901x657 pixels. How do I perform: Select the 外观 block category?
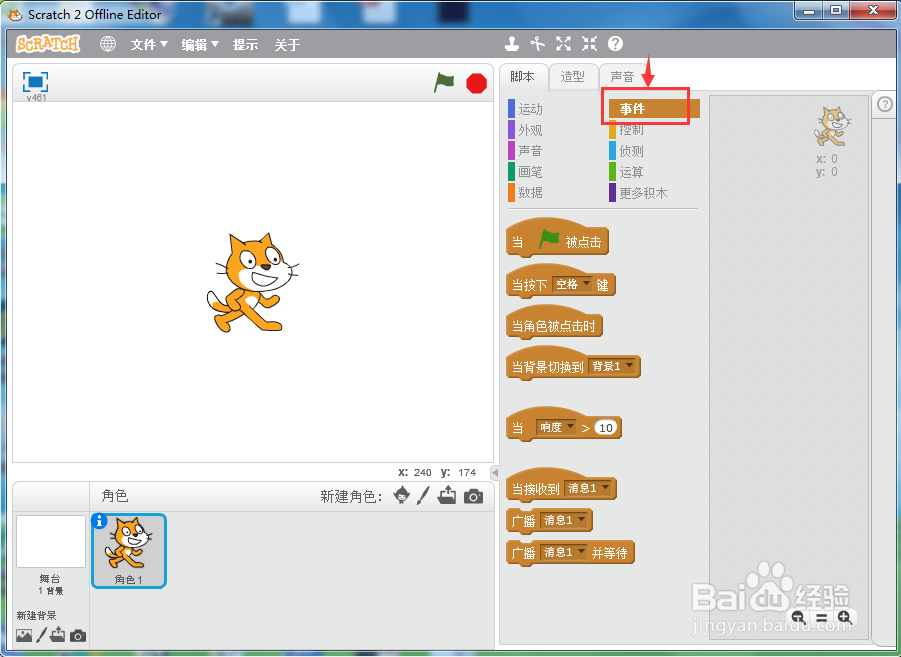[x=526, y=130]
